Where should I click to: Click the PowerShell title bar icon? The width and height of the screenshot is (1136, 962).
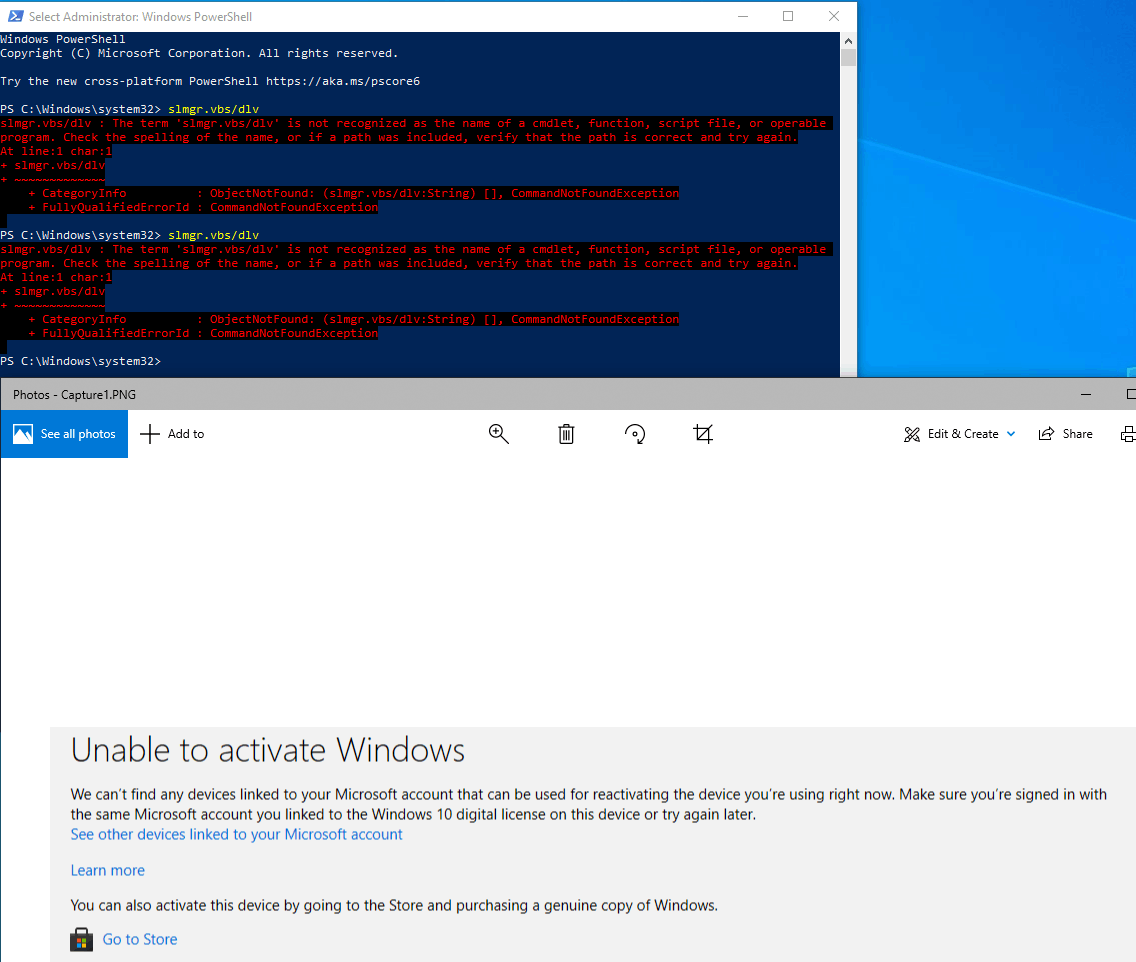point(15,16)
